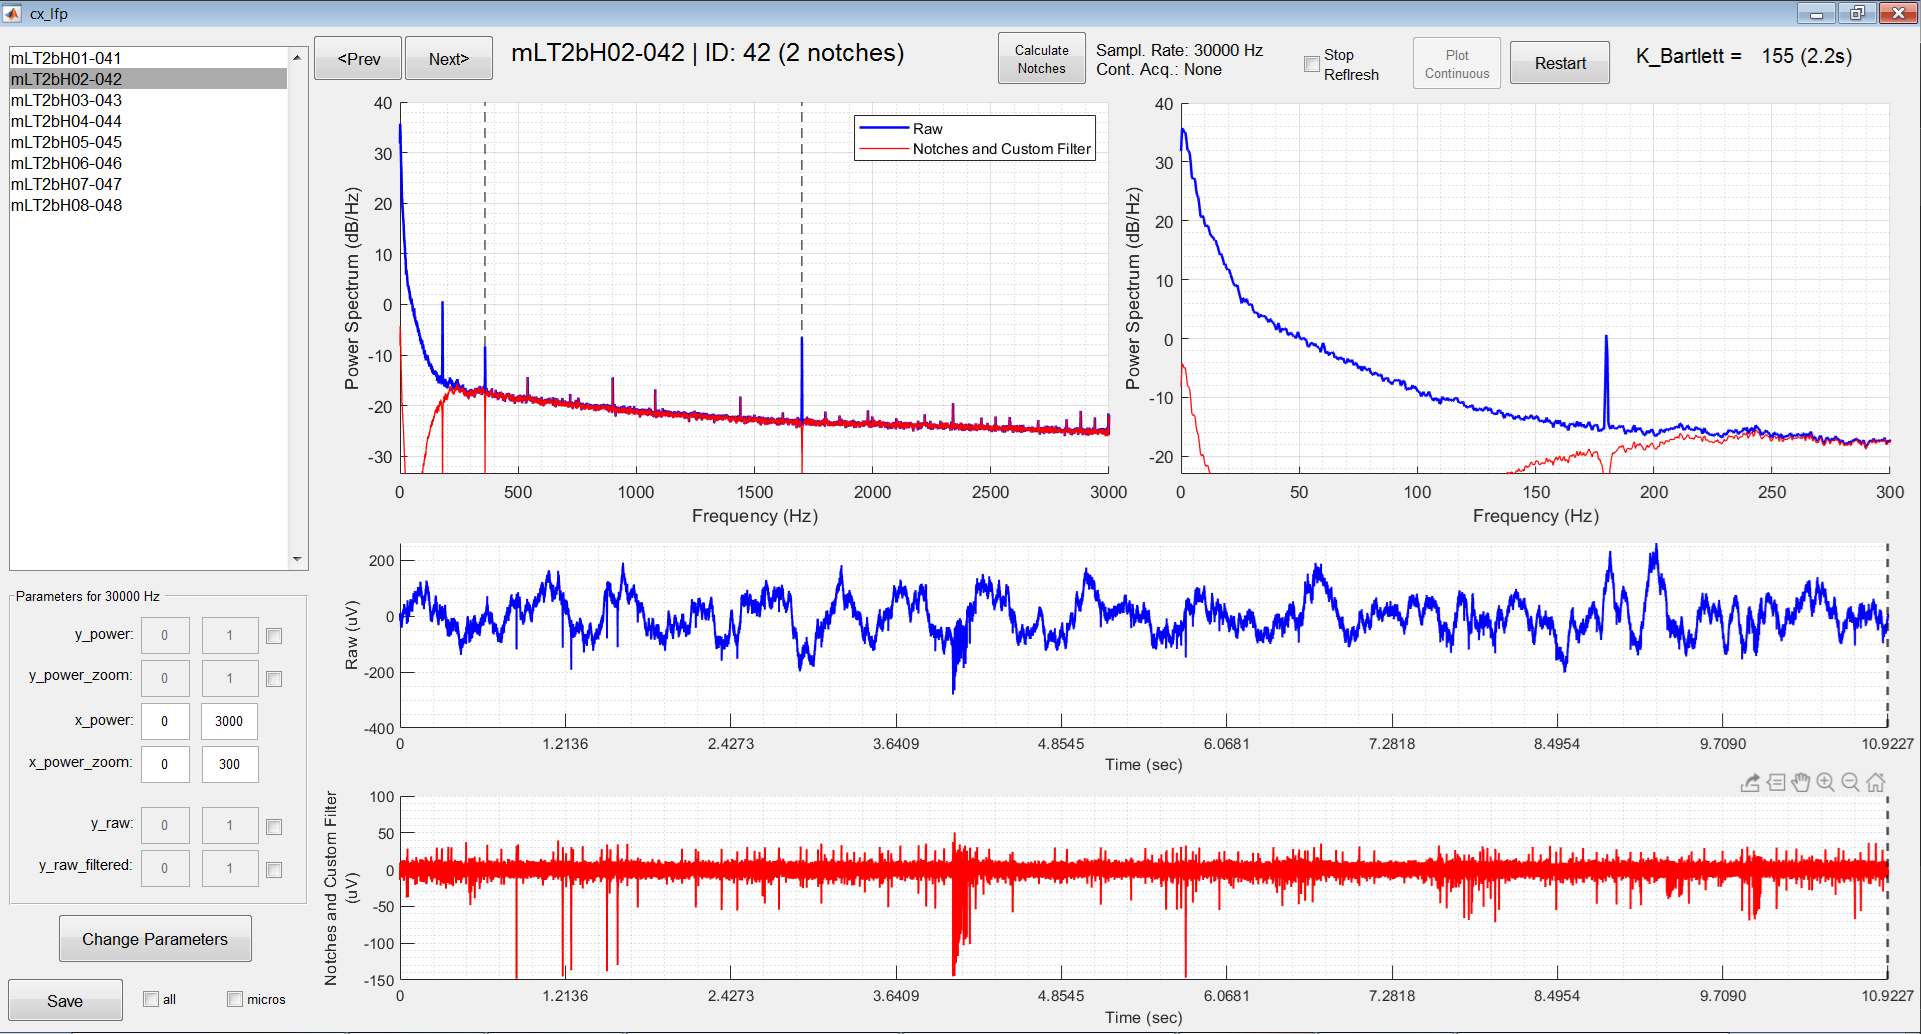Click the 'Notches and Custom Filter' legend entry
1921x1034 pixels.
tap(1001, 149)
